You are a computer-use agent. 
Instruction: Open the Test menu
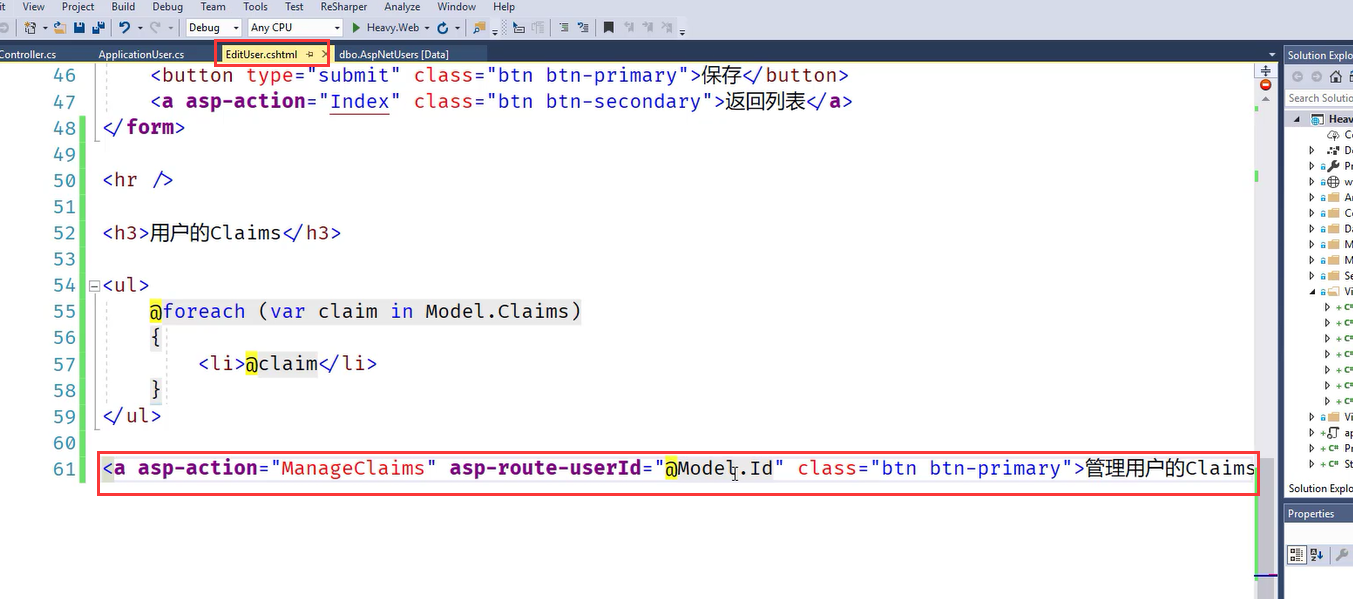coord(294,7)
